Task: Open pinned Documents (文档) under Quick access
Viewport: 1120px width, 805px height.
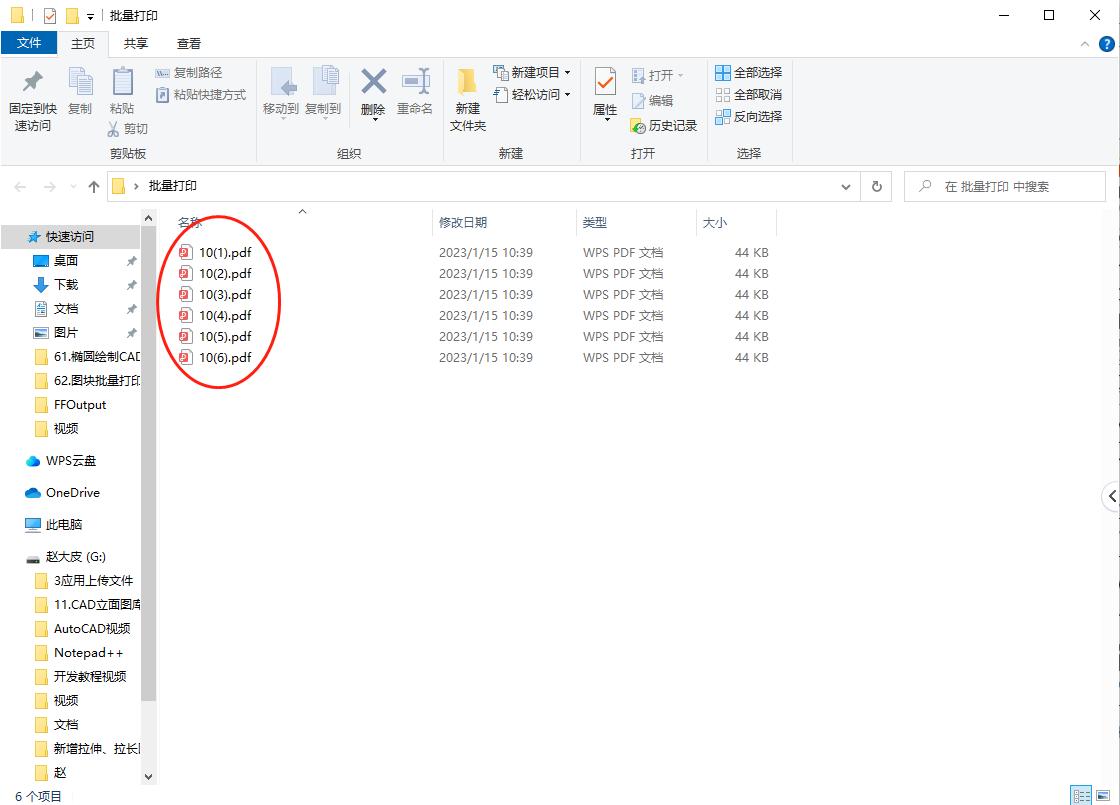Action: [x=66, y=309]
